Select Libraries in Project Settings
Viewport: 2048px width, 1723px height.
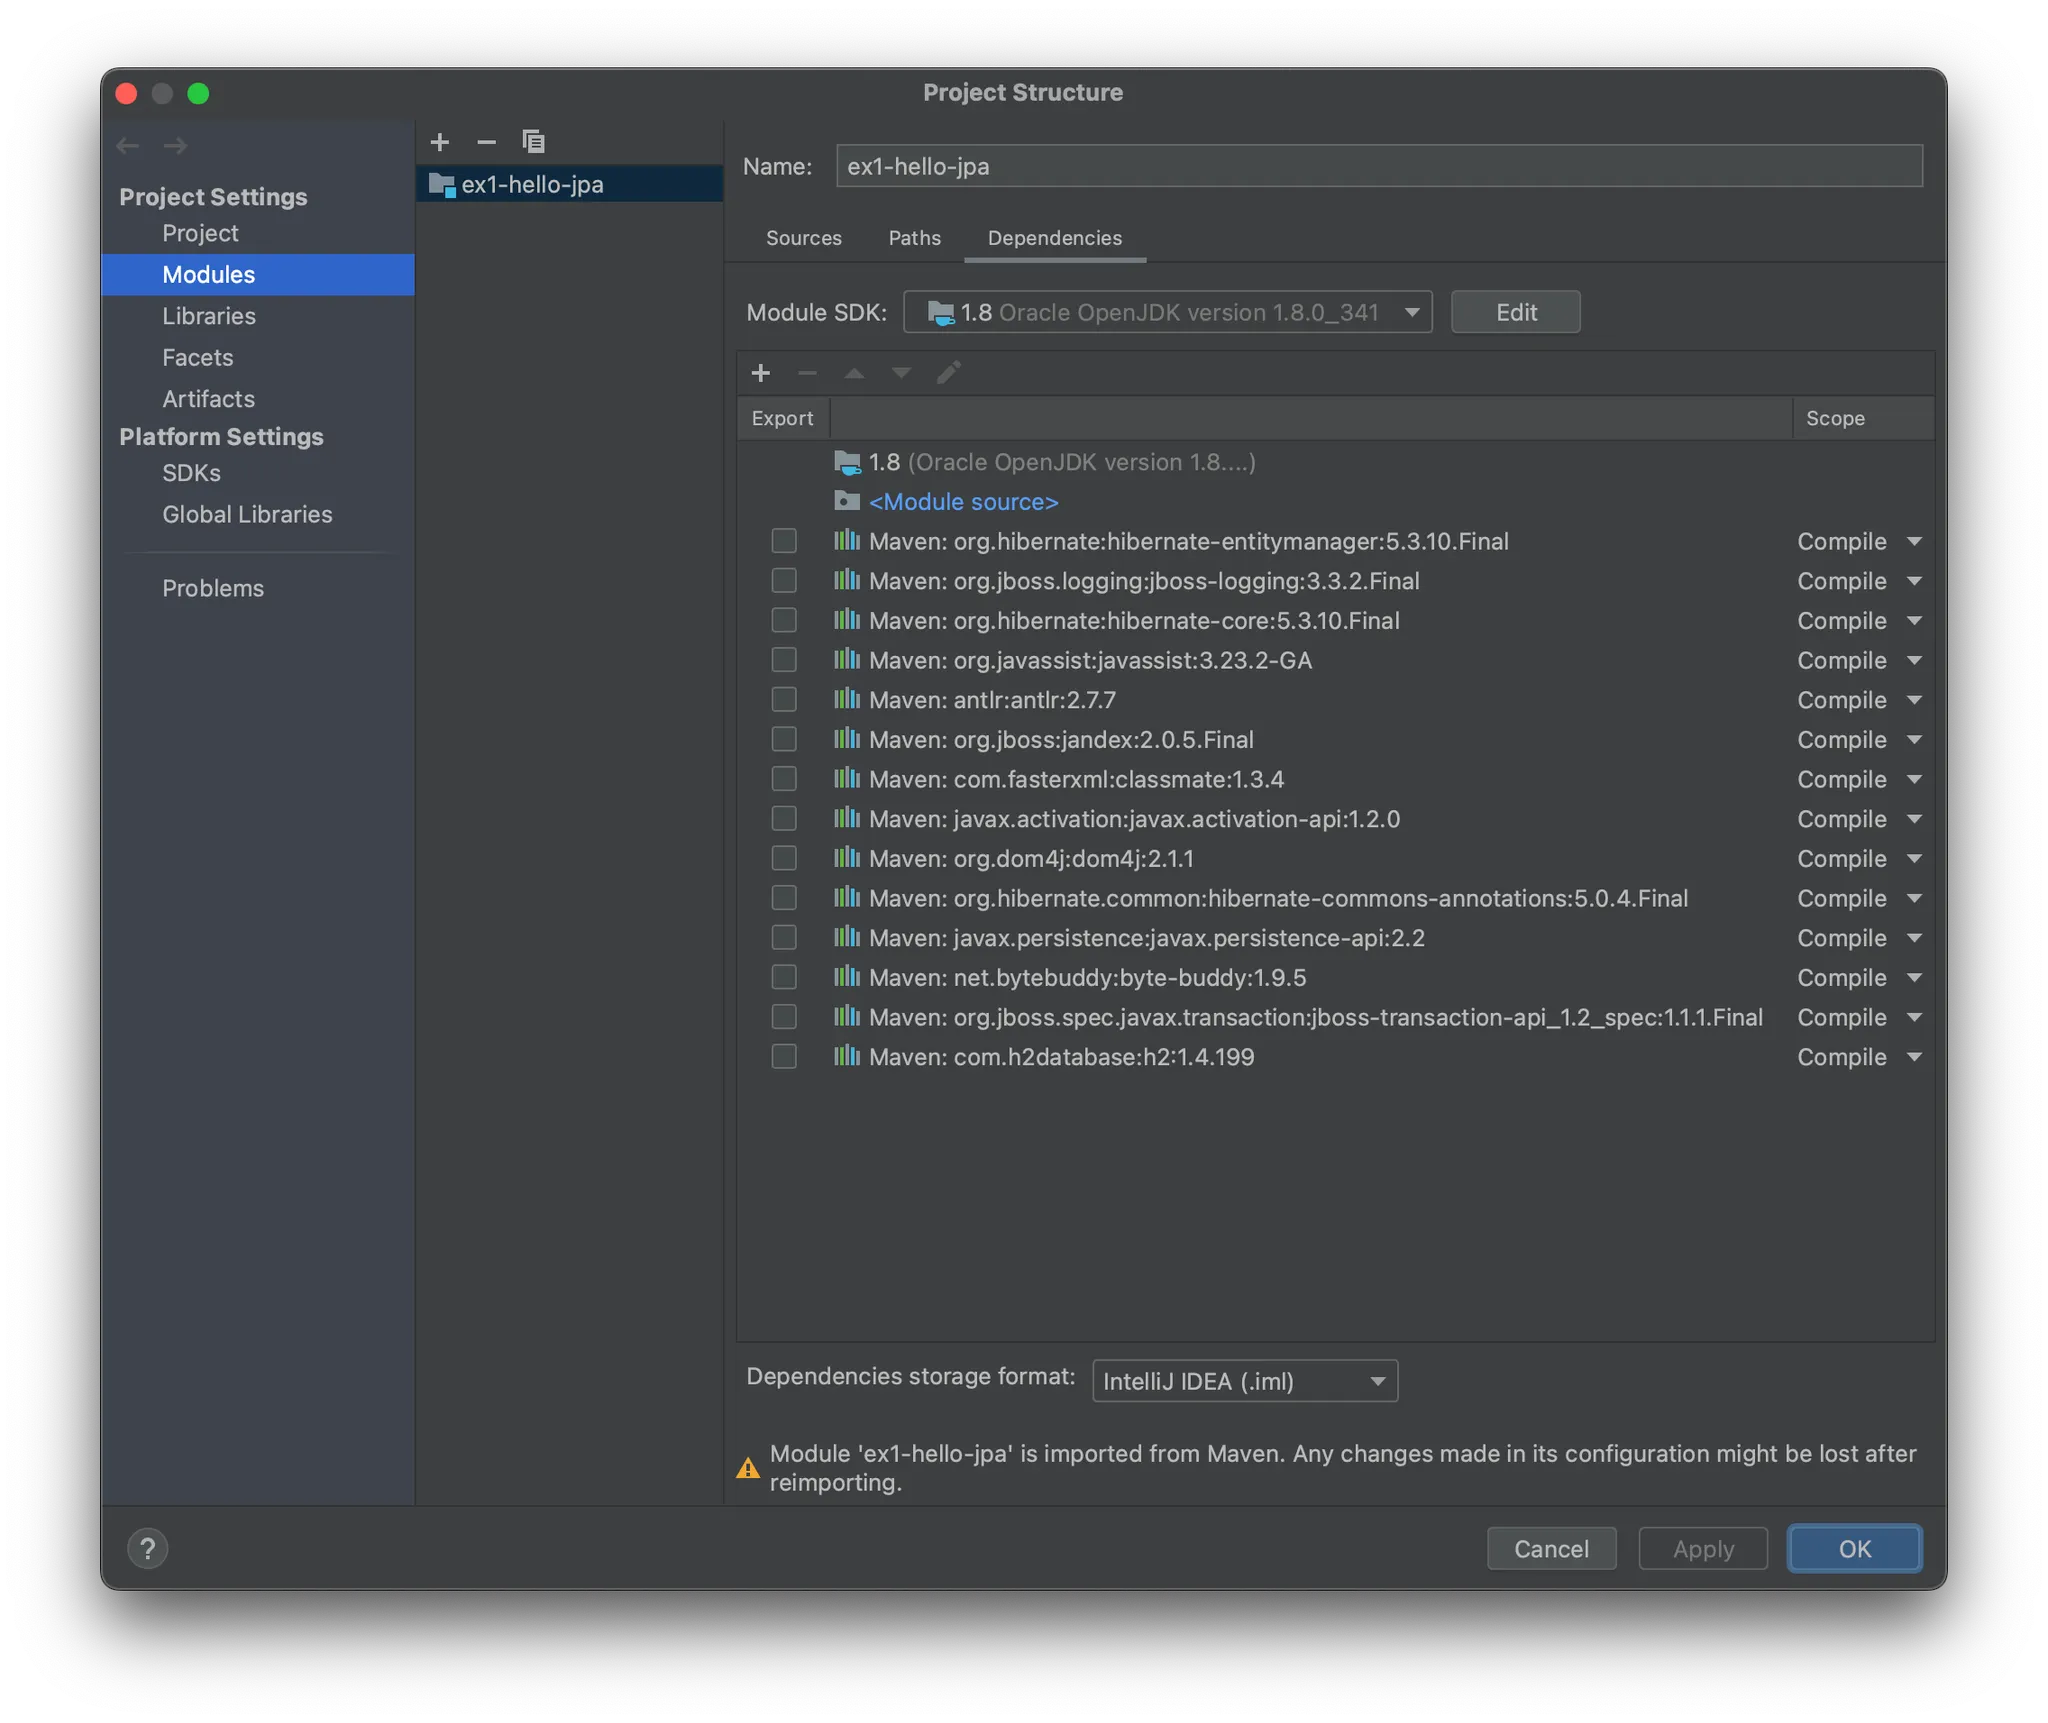click(x=209, y=316)
